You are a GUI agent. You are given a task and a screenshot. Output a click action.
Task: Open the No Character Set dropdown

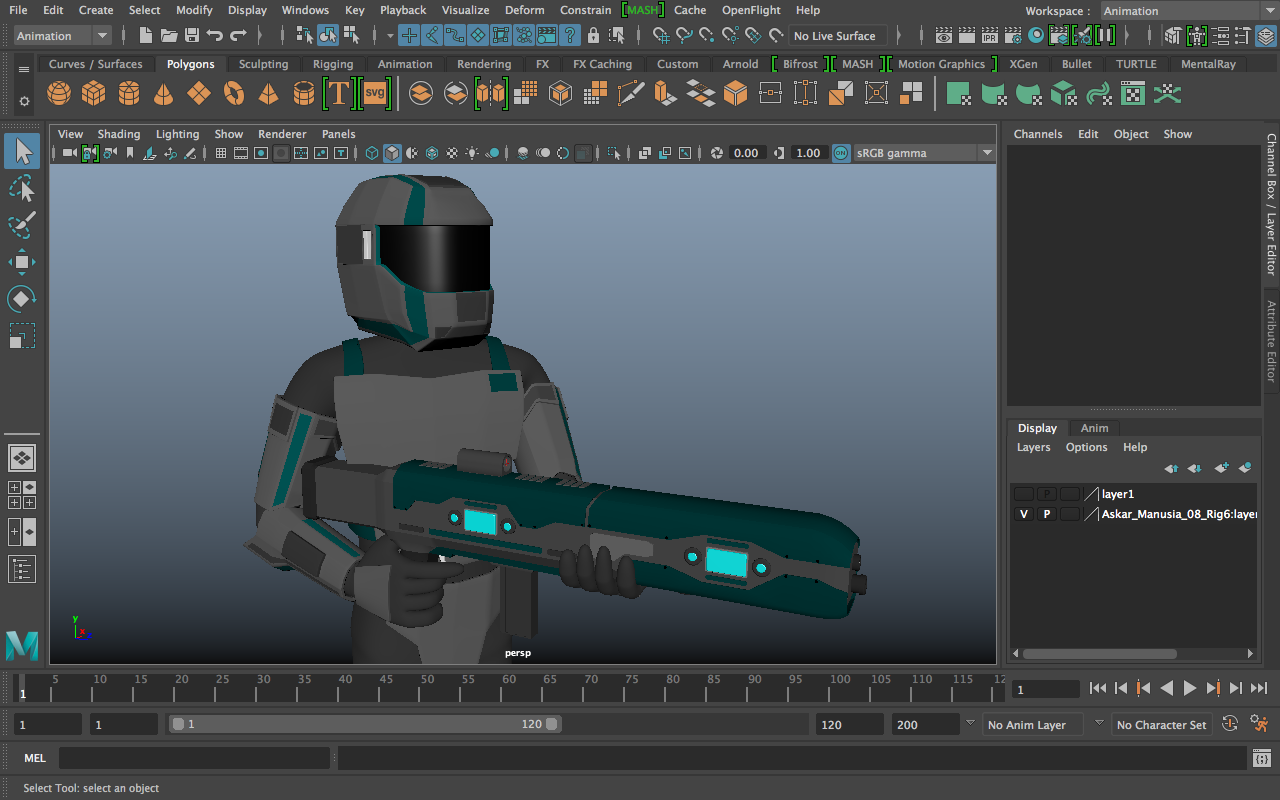[1161, 725]
